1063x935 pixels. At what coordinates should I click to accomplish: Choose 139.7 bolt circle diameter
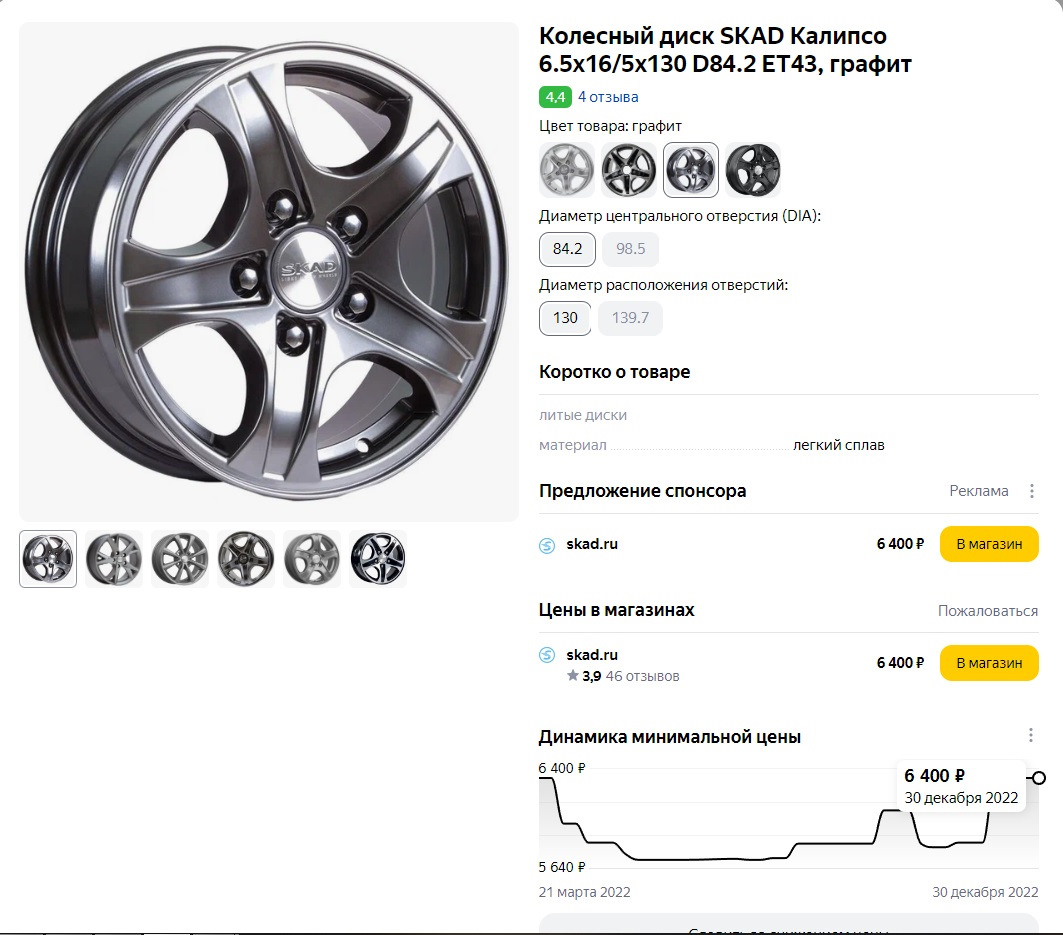coord(630,318)
